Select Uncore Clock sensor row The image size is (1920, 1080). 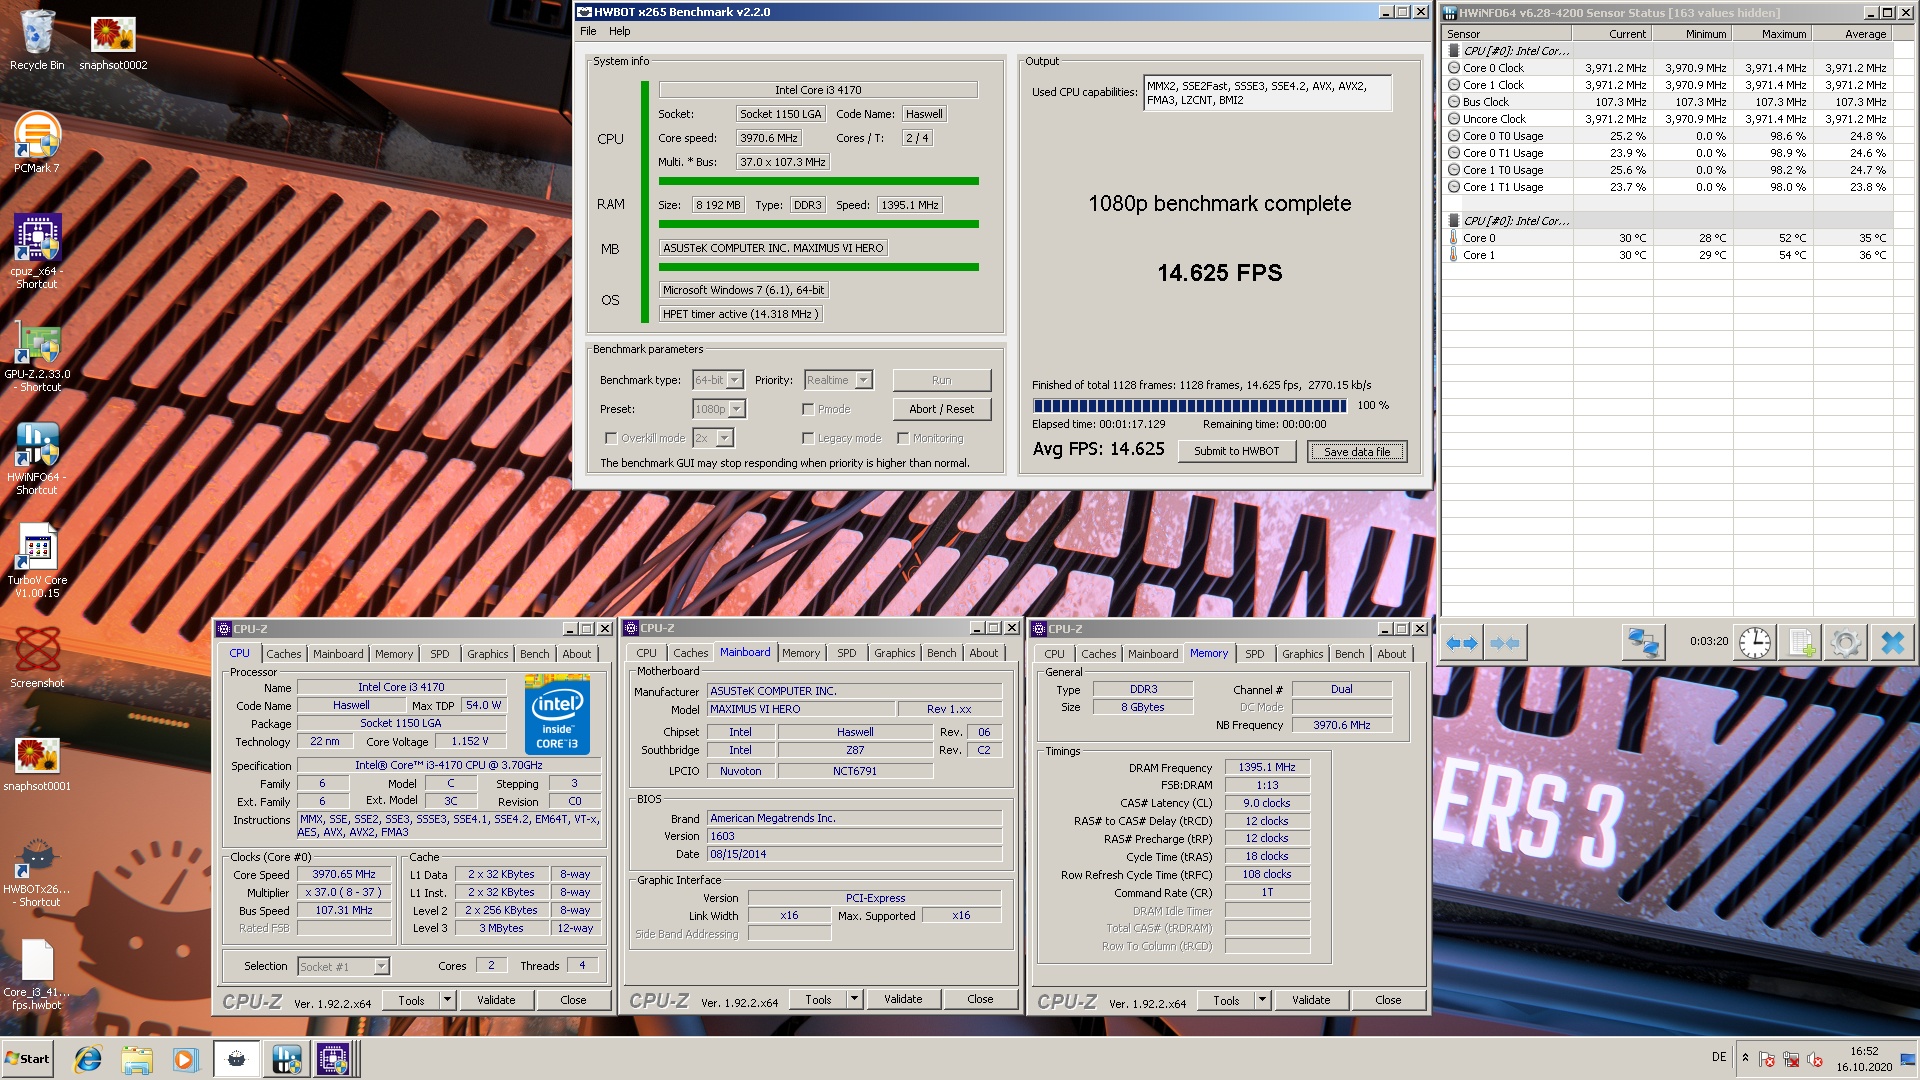pyautogui.click(x=1668, y=119)
